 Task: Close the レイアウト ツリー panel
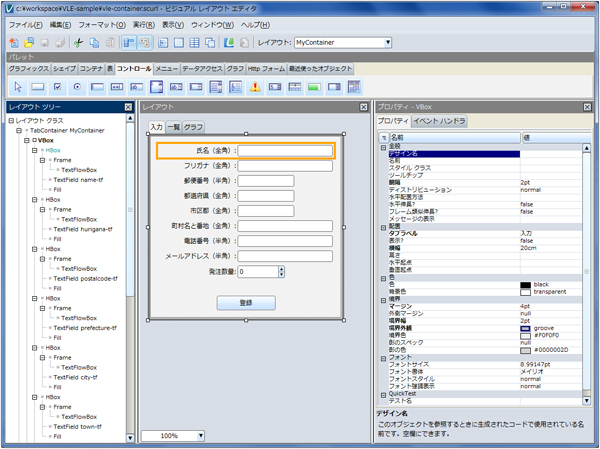point(128,107)
